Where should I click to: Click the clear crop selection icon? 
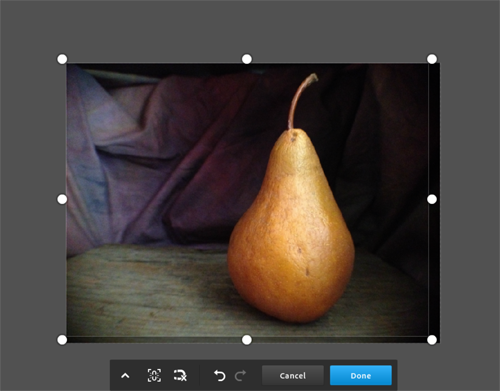pyautogui.click(x=180, y=376)
